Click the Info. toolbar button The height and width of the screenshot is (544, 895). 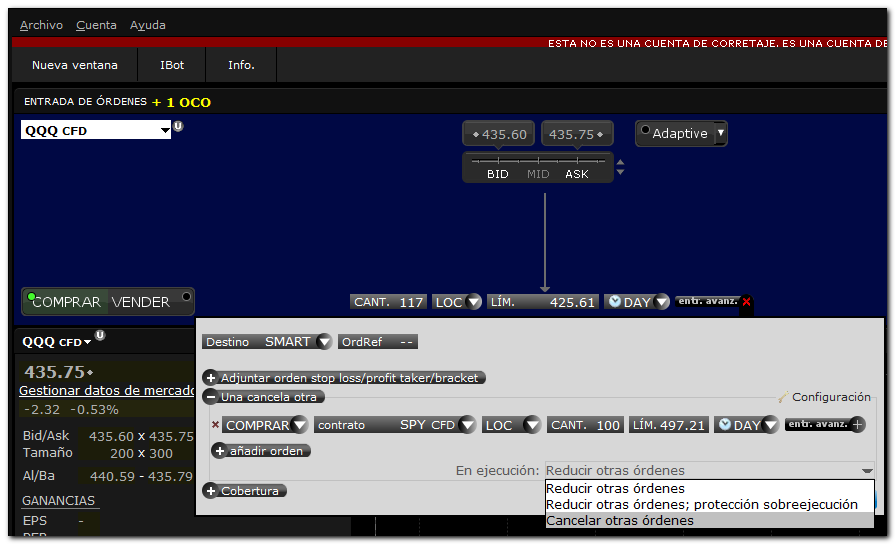[241, 65]
